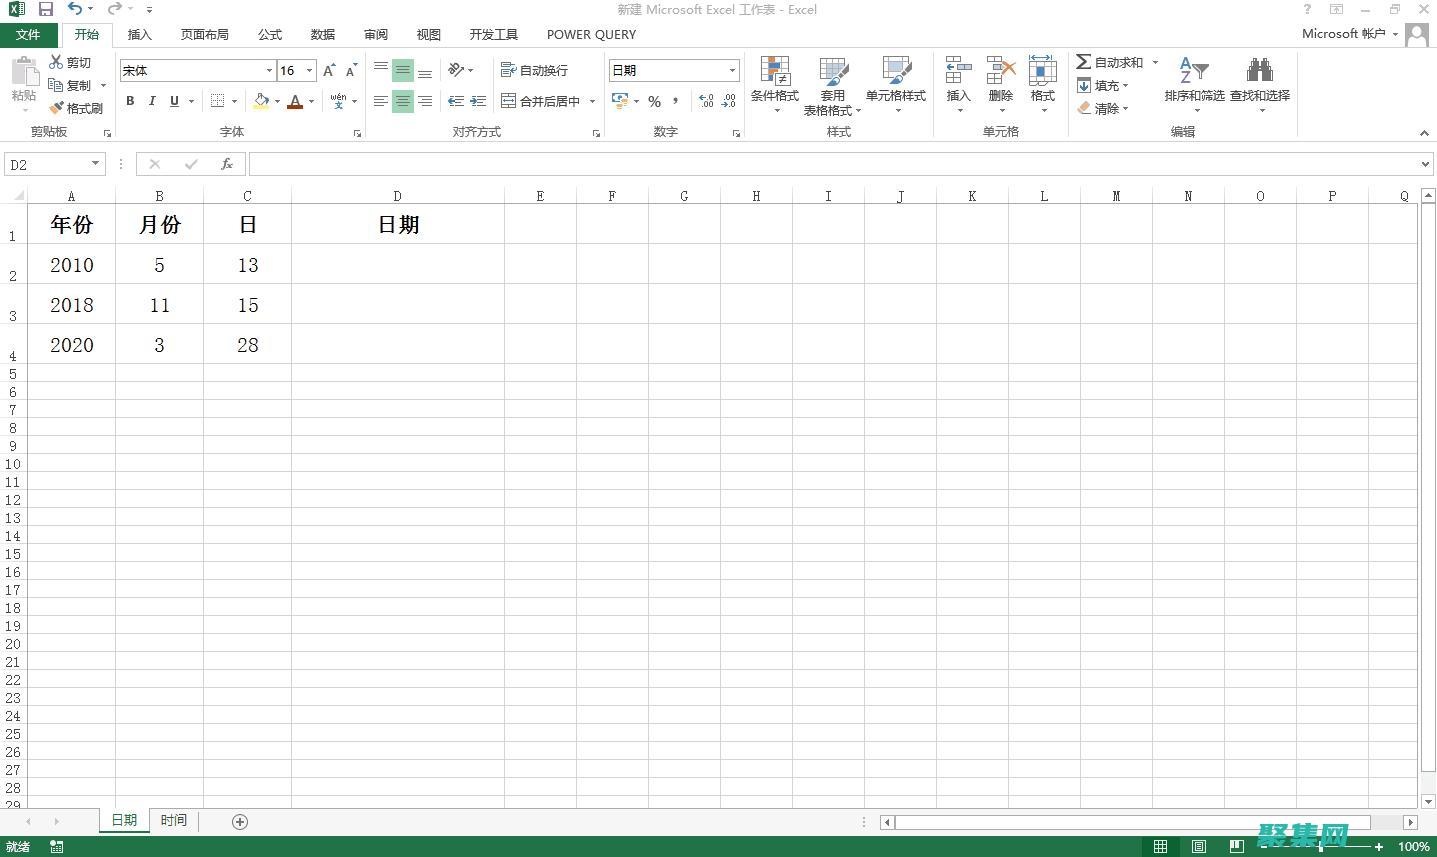The image size is (1437, 857).
Task: Open the 公式 (Formulas) ribbon tab
Action: [x=270, y=34]
